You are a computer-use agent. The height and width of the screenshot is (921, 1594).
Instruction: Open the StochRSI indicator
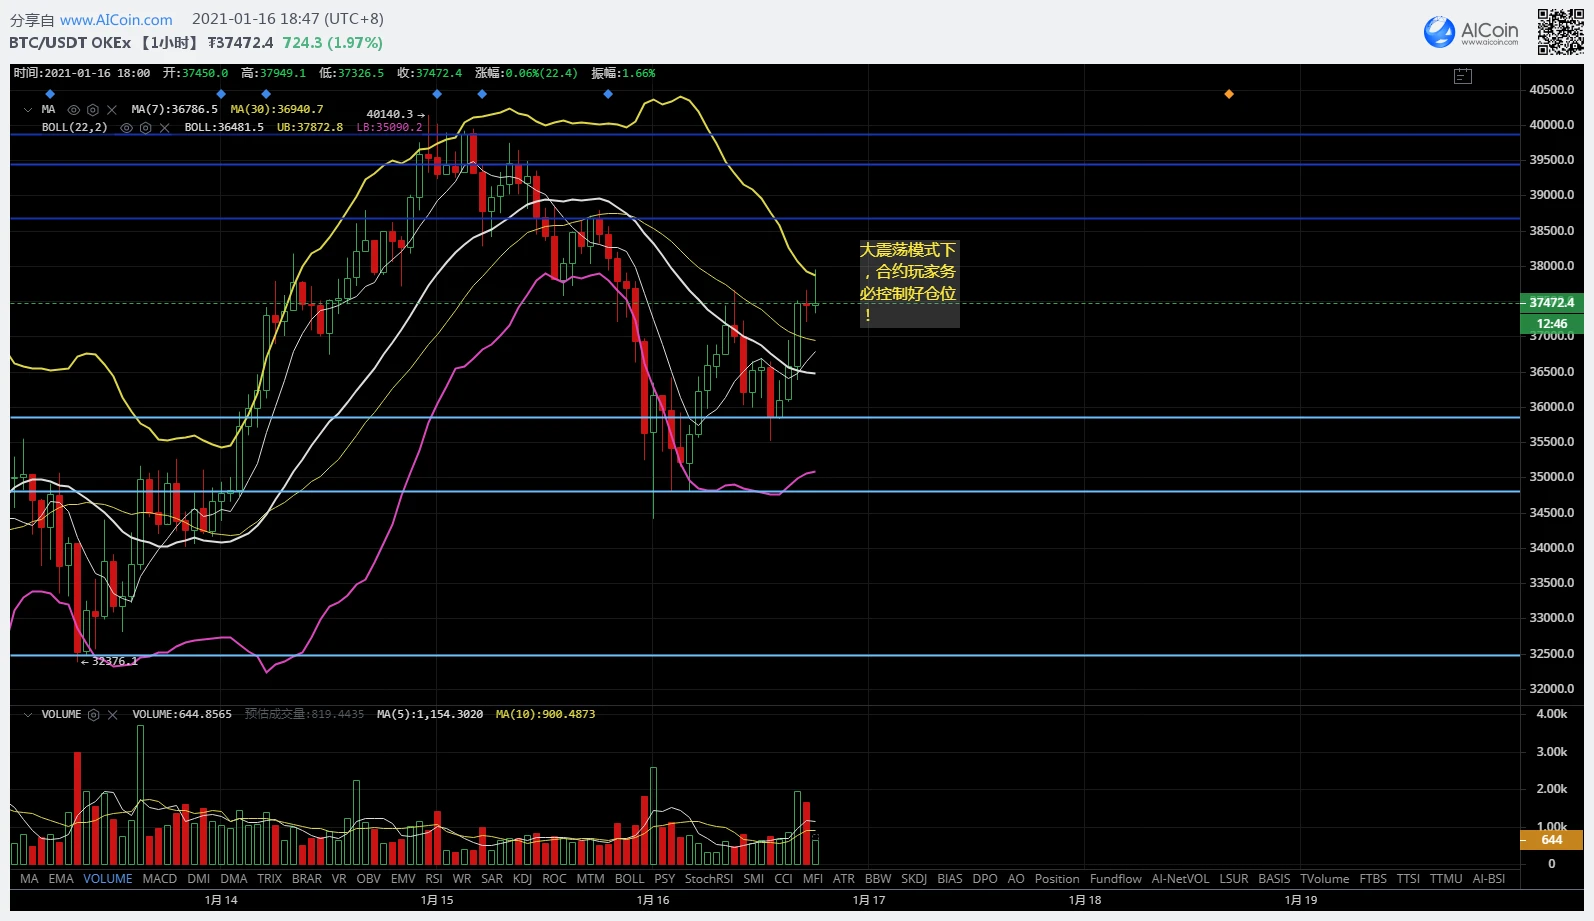coord(709,879)
